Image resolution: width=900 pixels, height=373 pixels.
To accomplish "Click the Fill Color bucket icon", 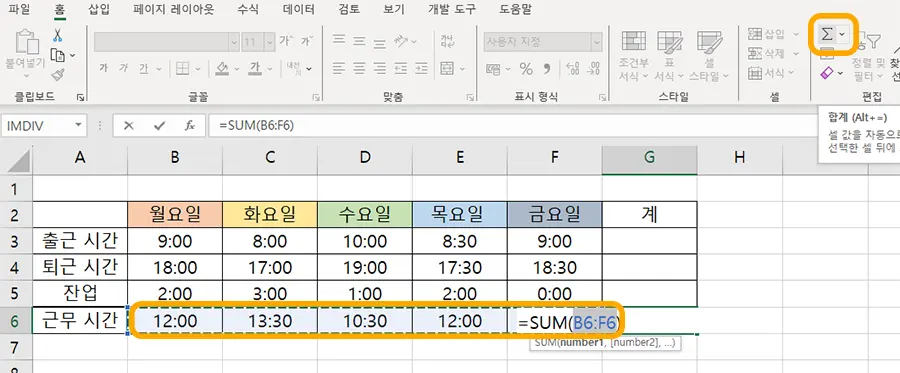I will pyautogui.click(x=223, y=68).
